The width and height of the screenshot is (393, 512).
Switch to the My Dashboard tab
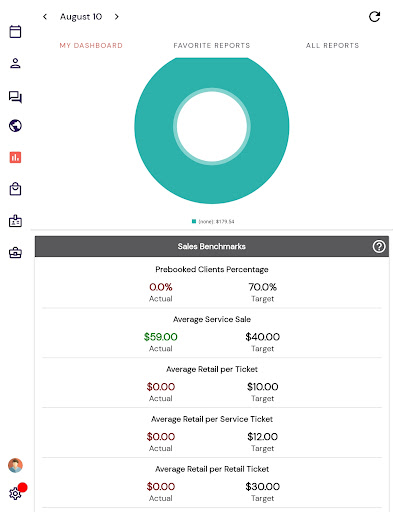point(91,45)
